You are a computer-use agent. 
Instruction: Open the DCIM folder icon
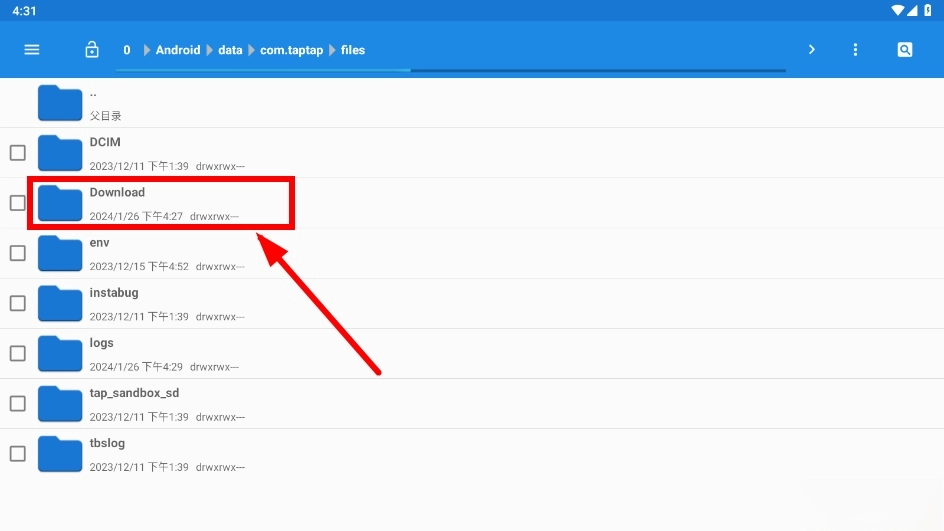point(60,153)
